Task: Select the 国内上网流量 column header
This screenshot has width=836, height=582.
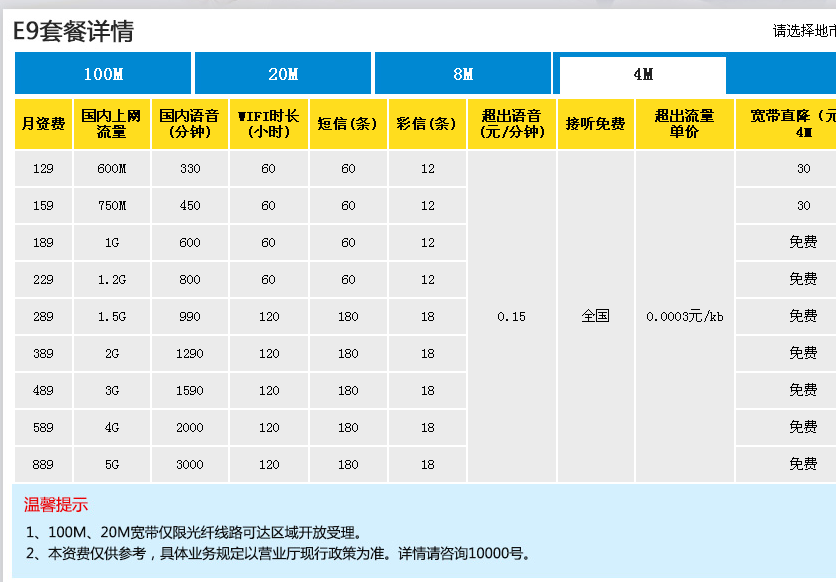Action: tap(111, 124)
